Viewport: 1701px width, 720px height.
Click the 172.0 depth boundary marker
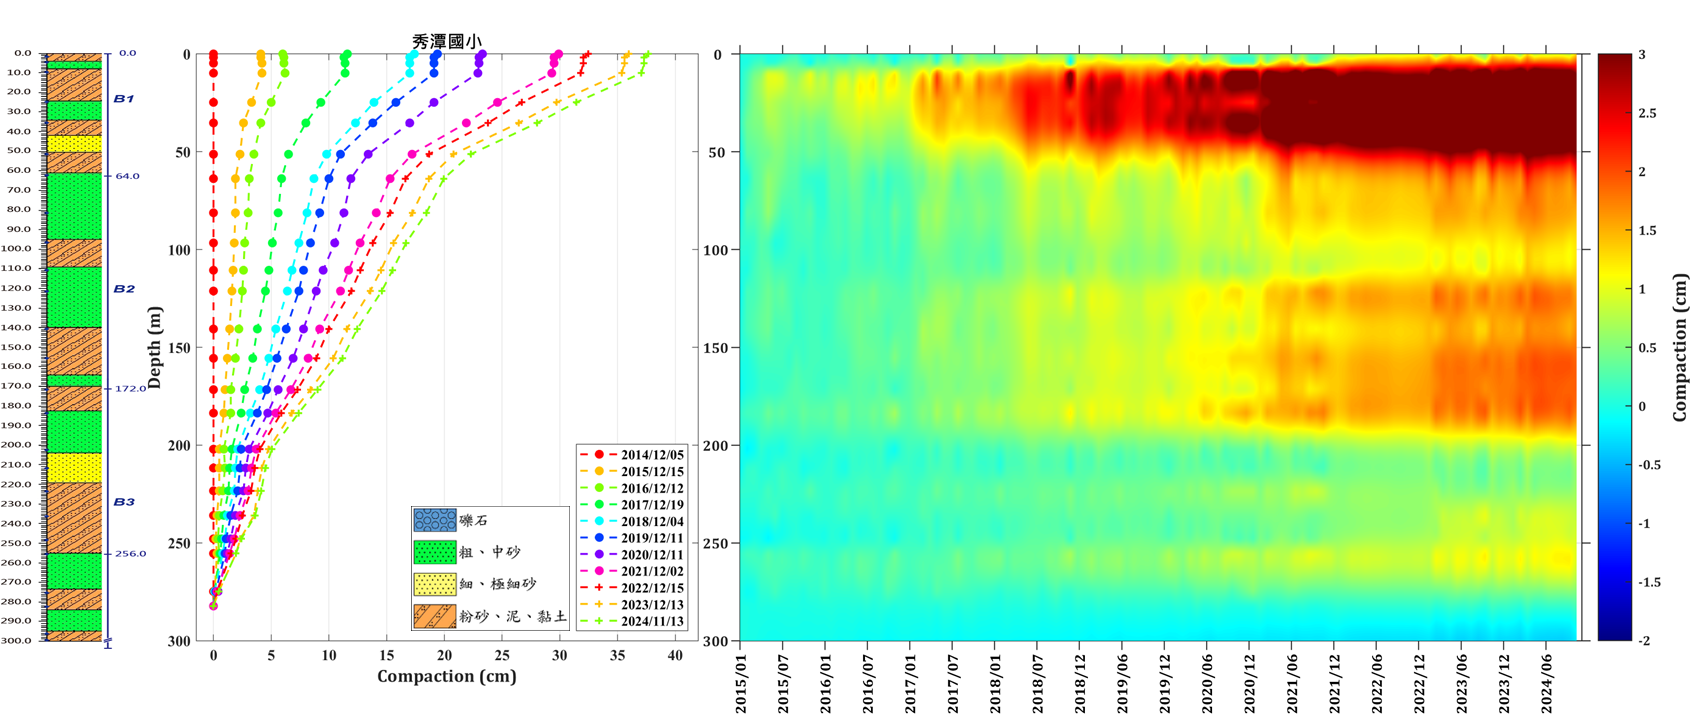pyautogui.click(x=130, y=388)
